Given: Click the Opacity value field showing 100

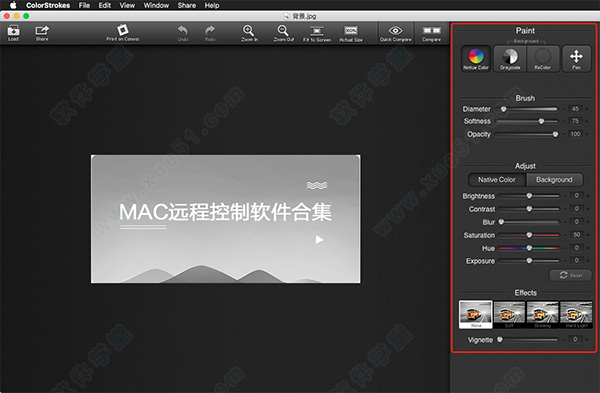Looking at the screenshot, I should (x=575, y=134).
